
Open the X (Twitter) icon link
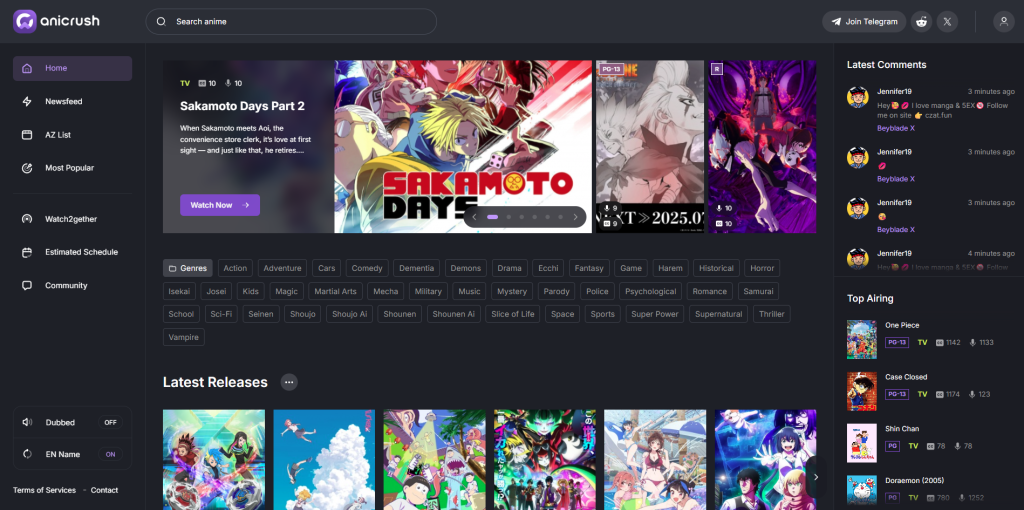pos(948,22)
